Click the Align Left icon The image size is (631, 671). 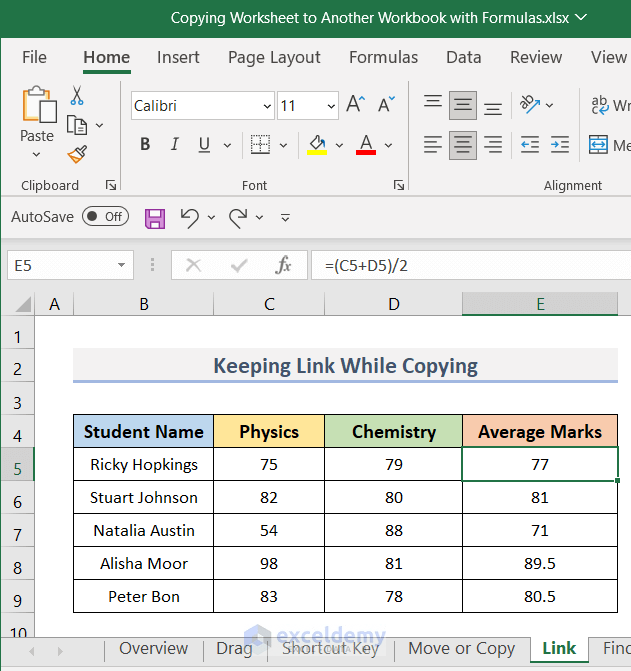click(433, 145)
